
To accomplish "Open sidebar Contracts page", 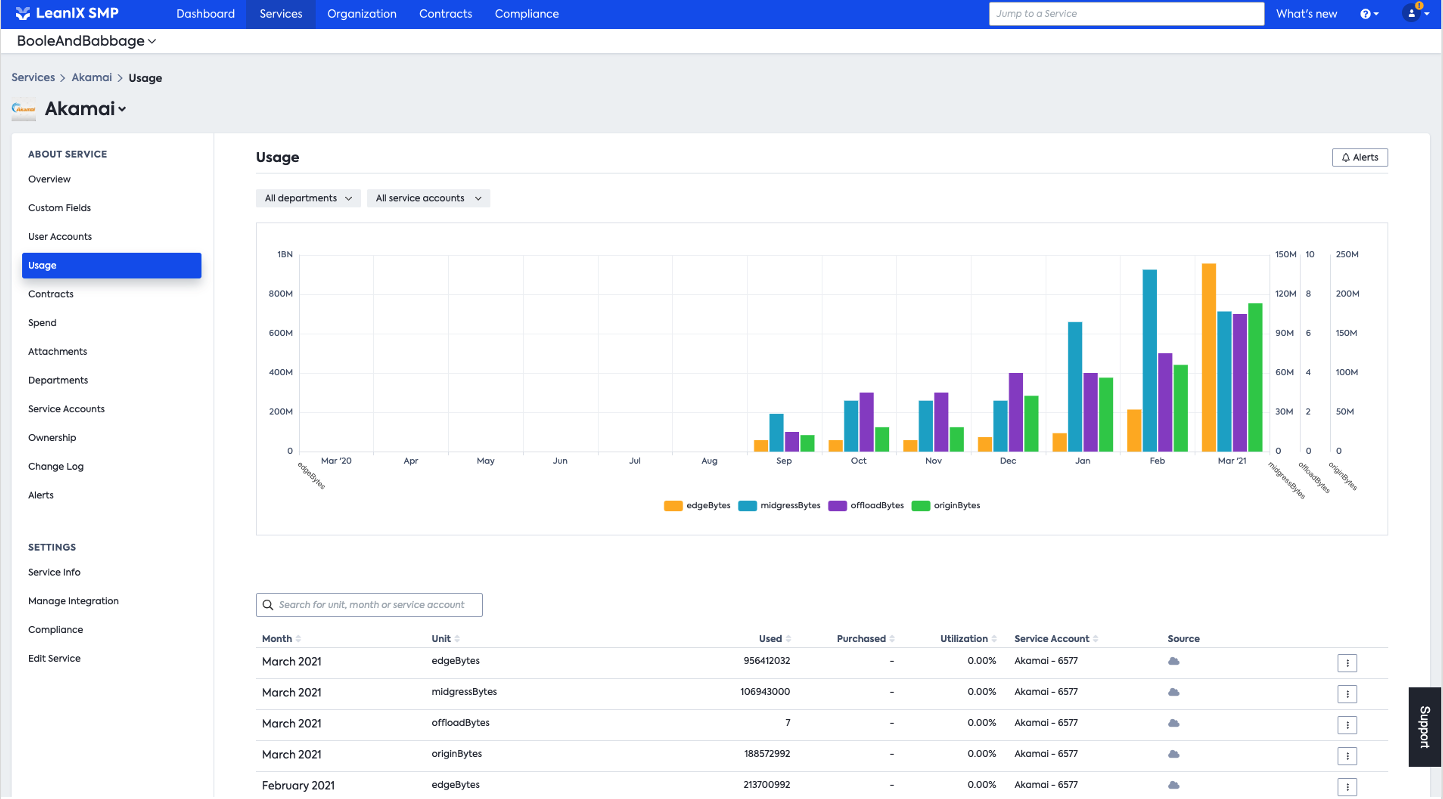I will tap(51, 294).
